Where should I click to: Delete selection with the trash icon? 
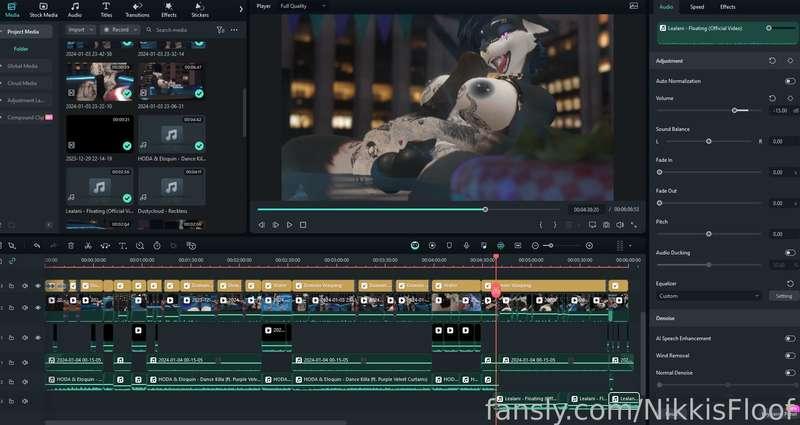pyautogui.click(x=71, y=246)
